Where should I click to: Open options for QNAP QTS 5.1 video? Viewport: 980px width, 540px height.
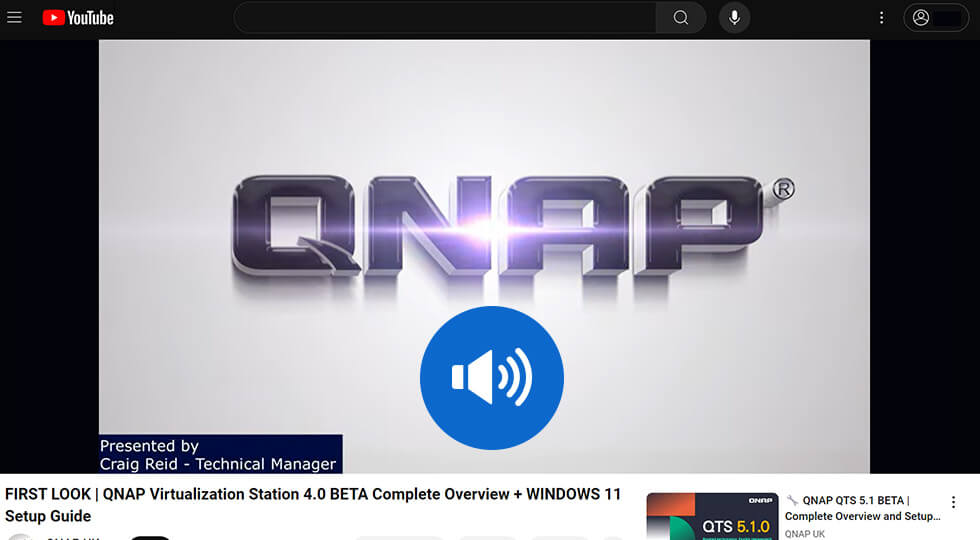coord(953,502)
